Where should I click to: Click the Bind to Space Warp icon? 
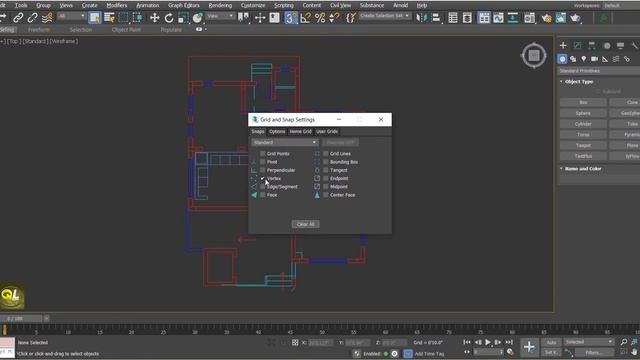(47, 18)
